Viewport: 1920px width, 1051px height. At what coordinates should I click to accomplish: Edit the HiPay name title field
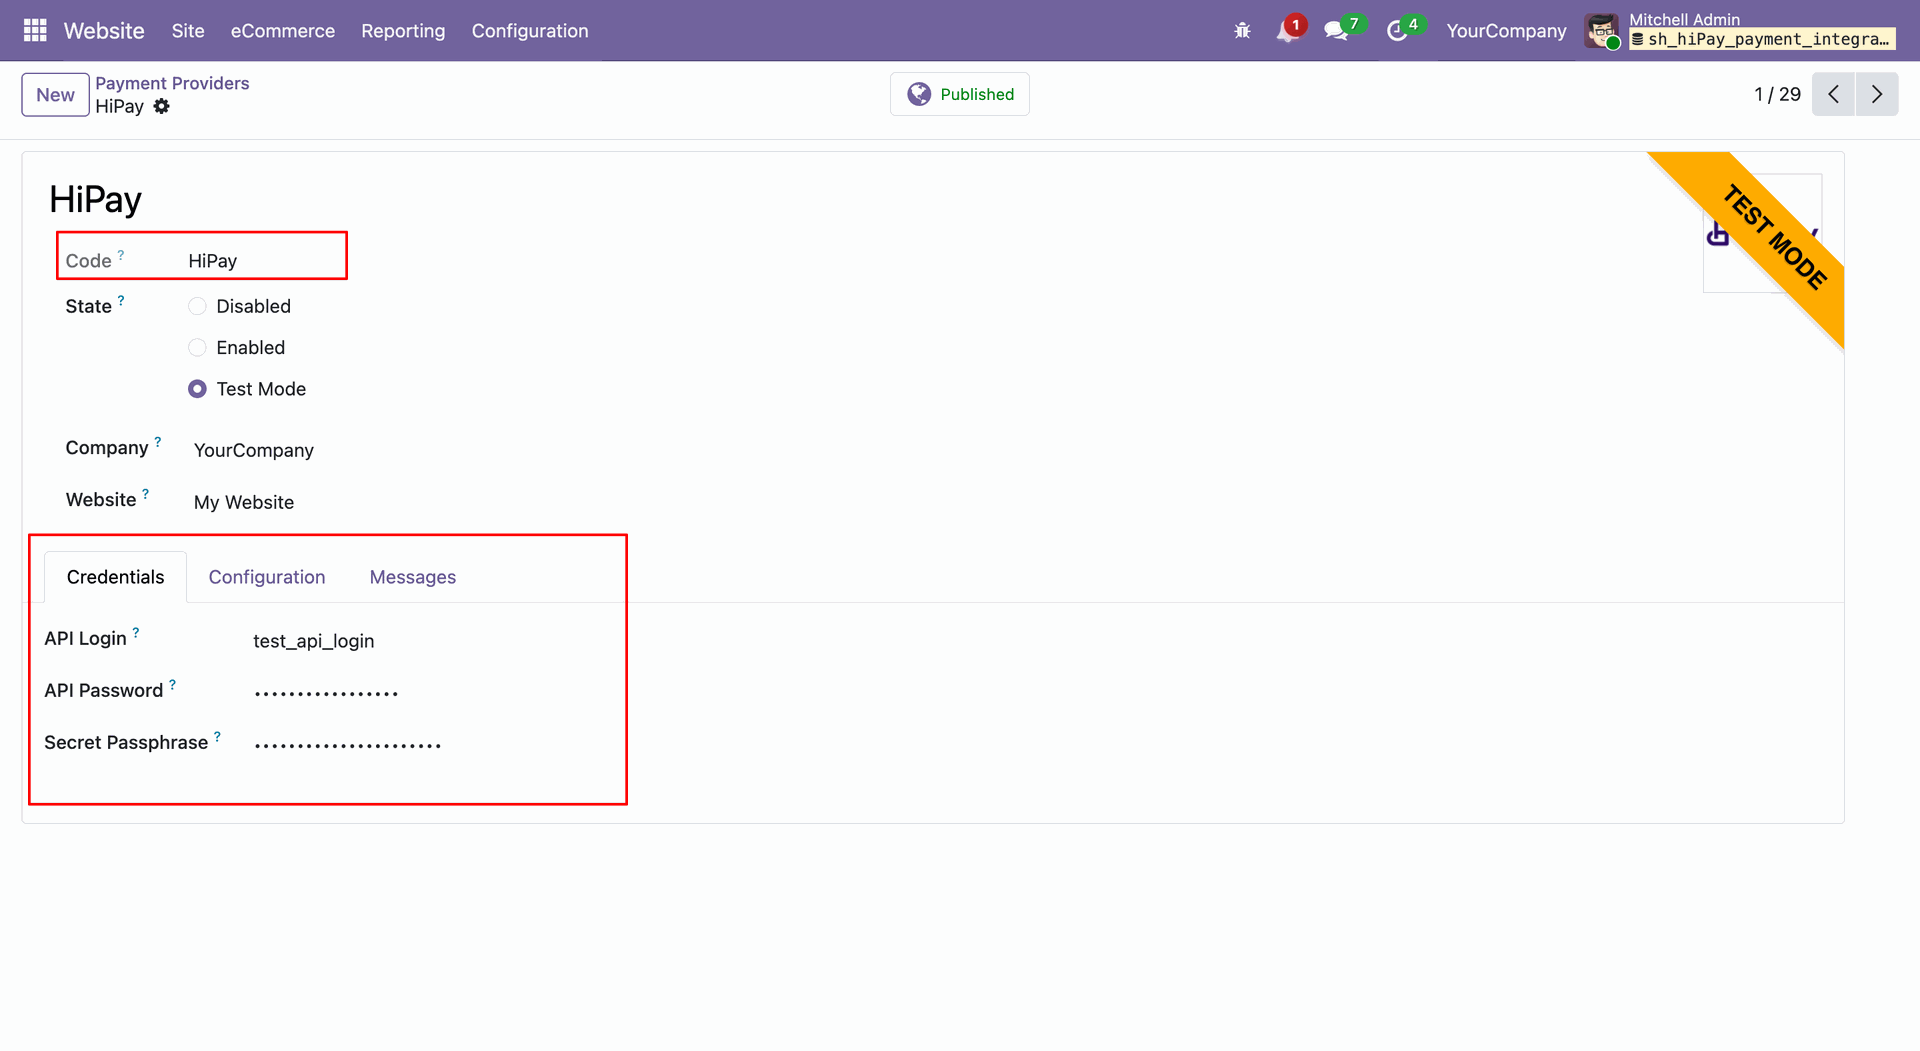[x=96, y=199]
